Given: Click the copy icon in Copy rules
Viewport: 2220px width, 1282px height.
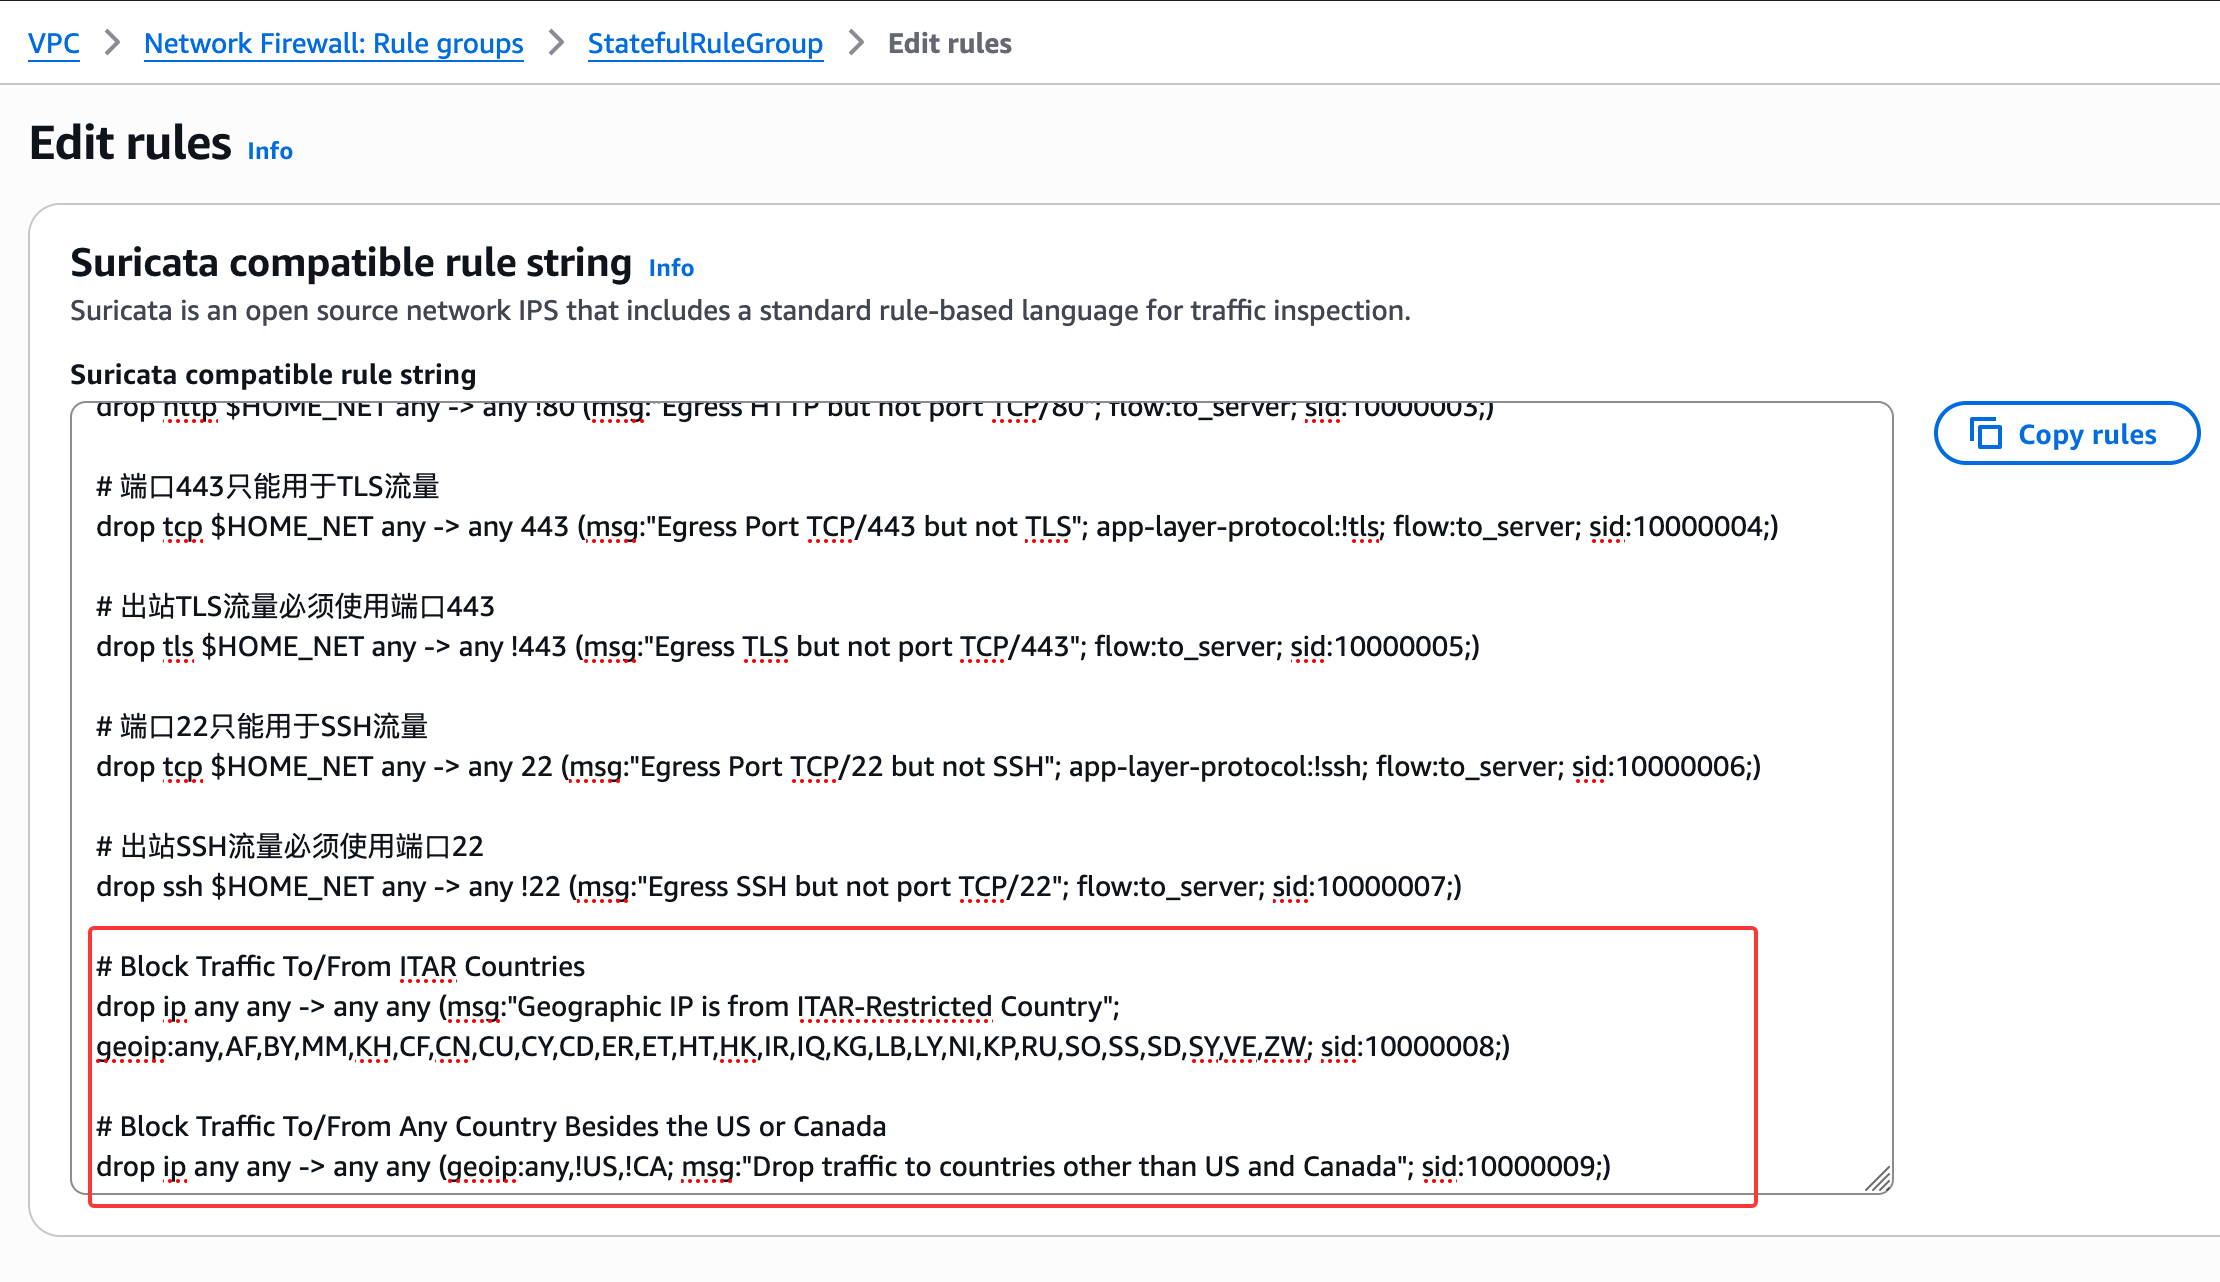Looking at the screenshot, I should (1985, 434).
